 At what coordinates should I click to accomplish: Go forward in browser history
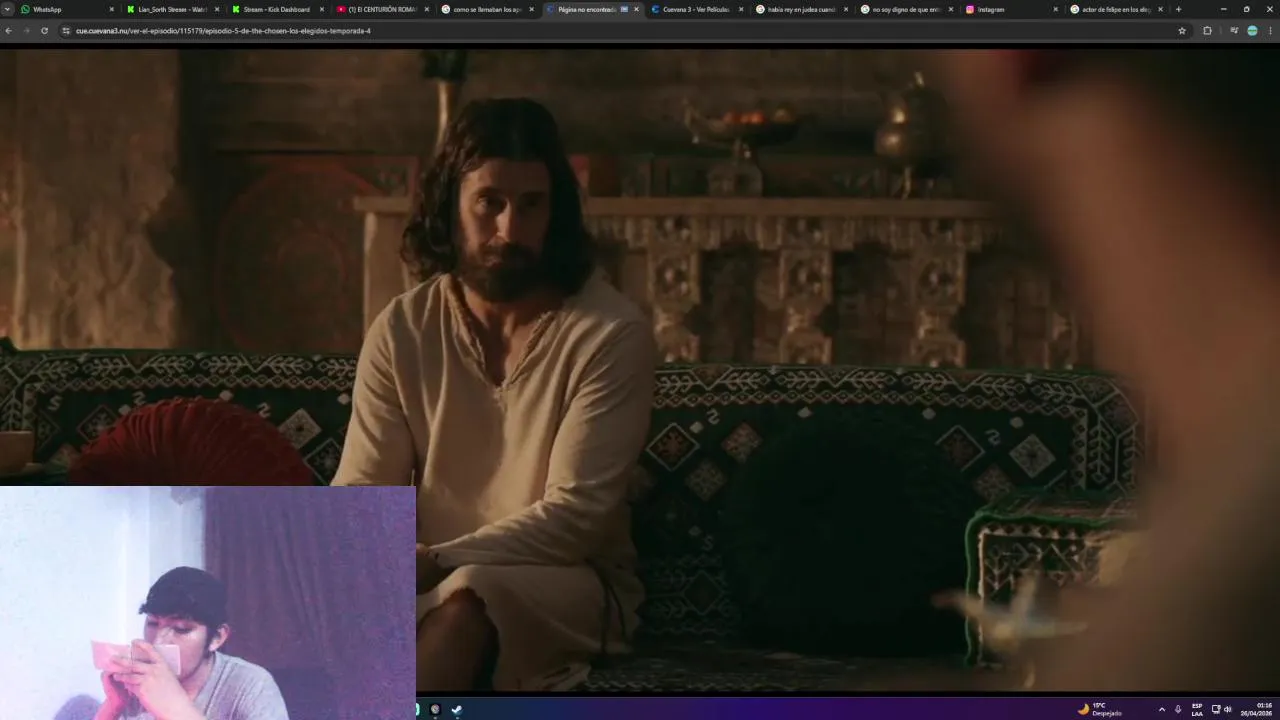point(26,31)
